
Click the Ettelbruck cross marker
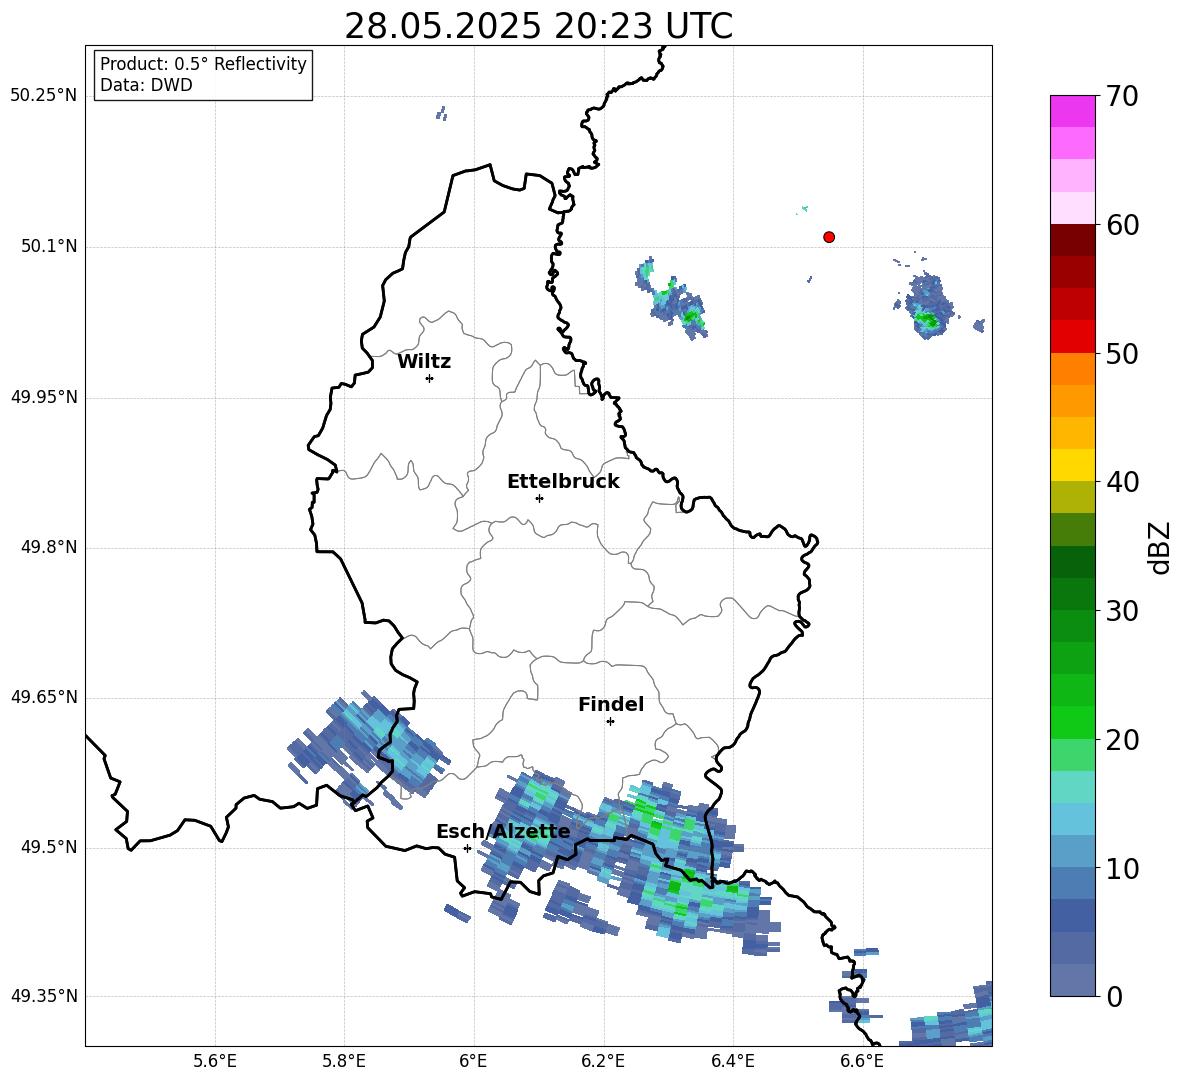point(539,498)
